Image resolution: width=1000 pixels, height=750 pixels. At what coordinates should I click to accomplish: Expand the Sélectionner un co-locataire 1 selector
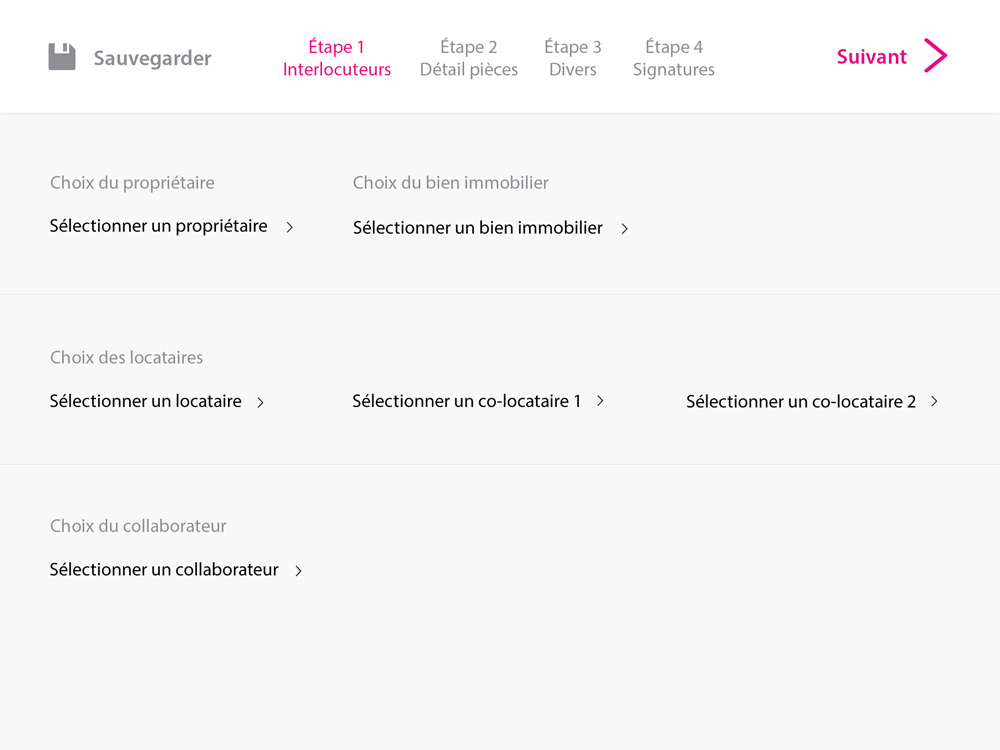pyautogui.click(x=478, y=401)
